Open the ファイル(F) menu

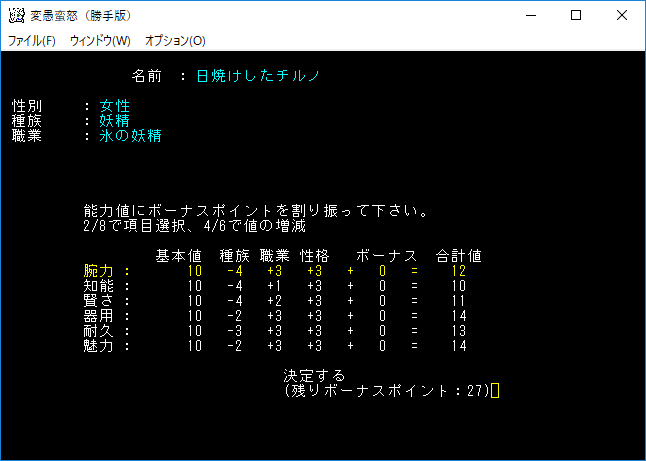(32, 41)
